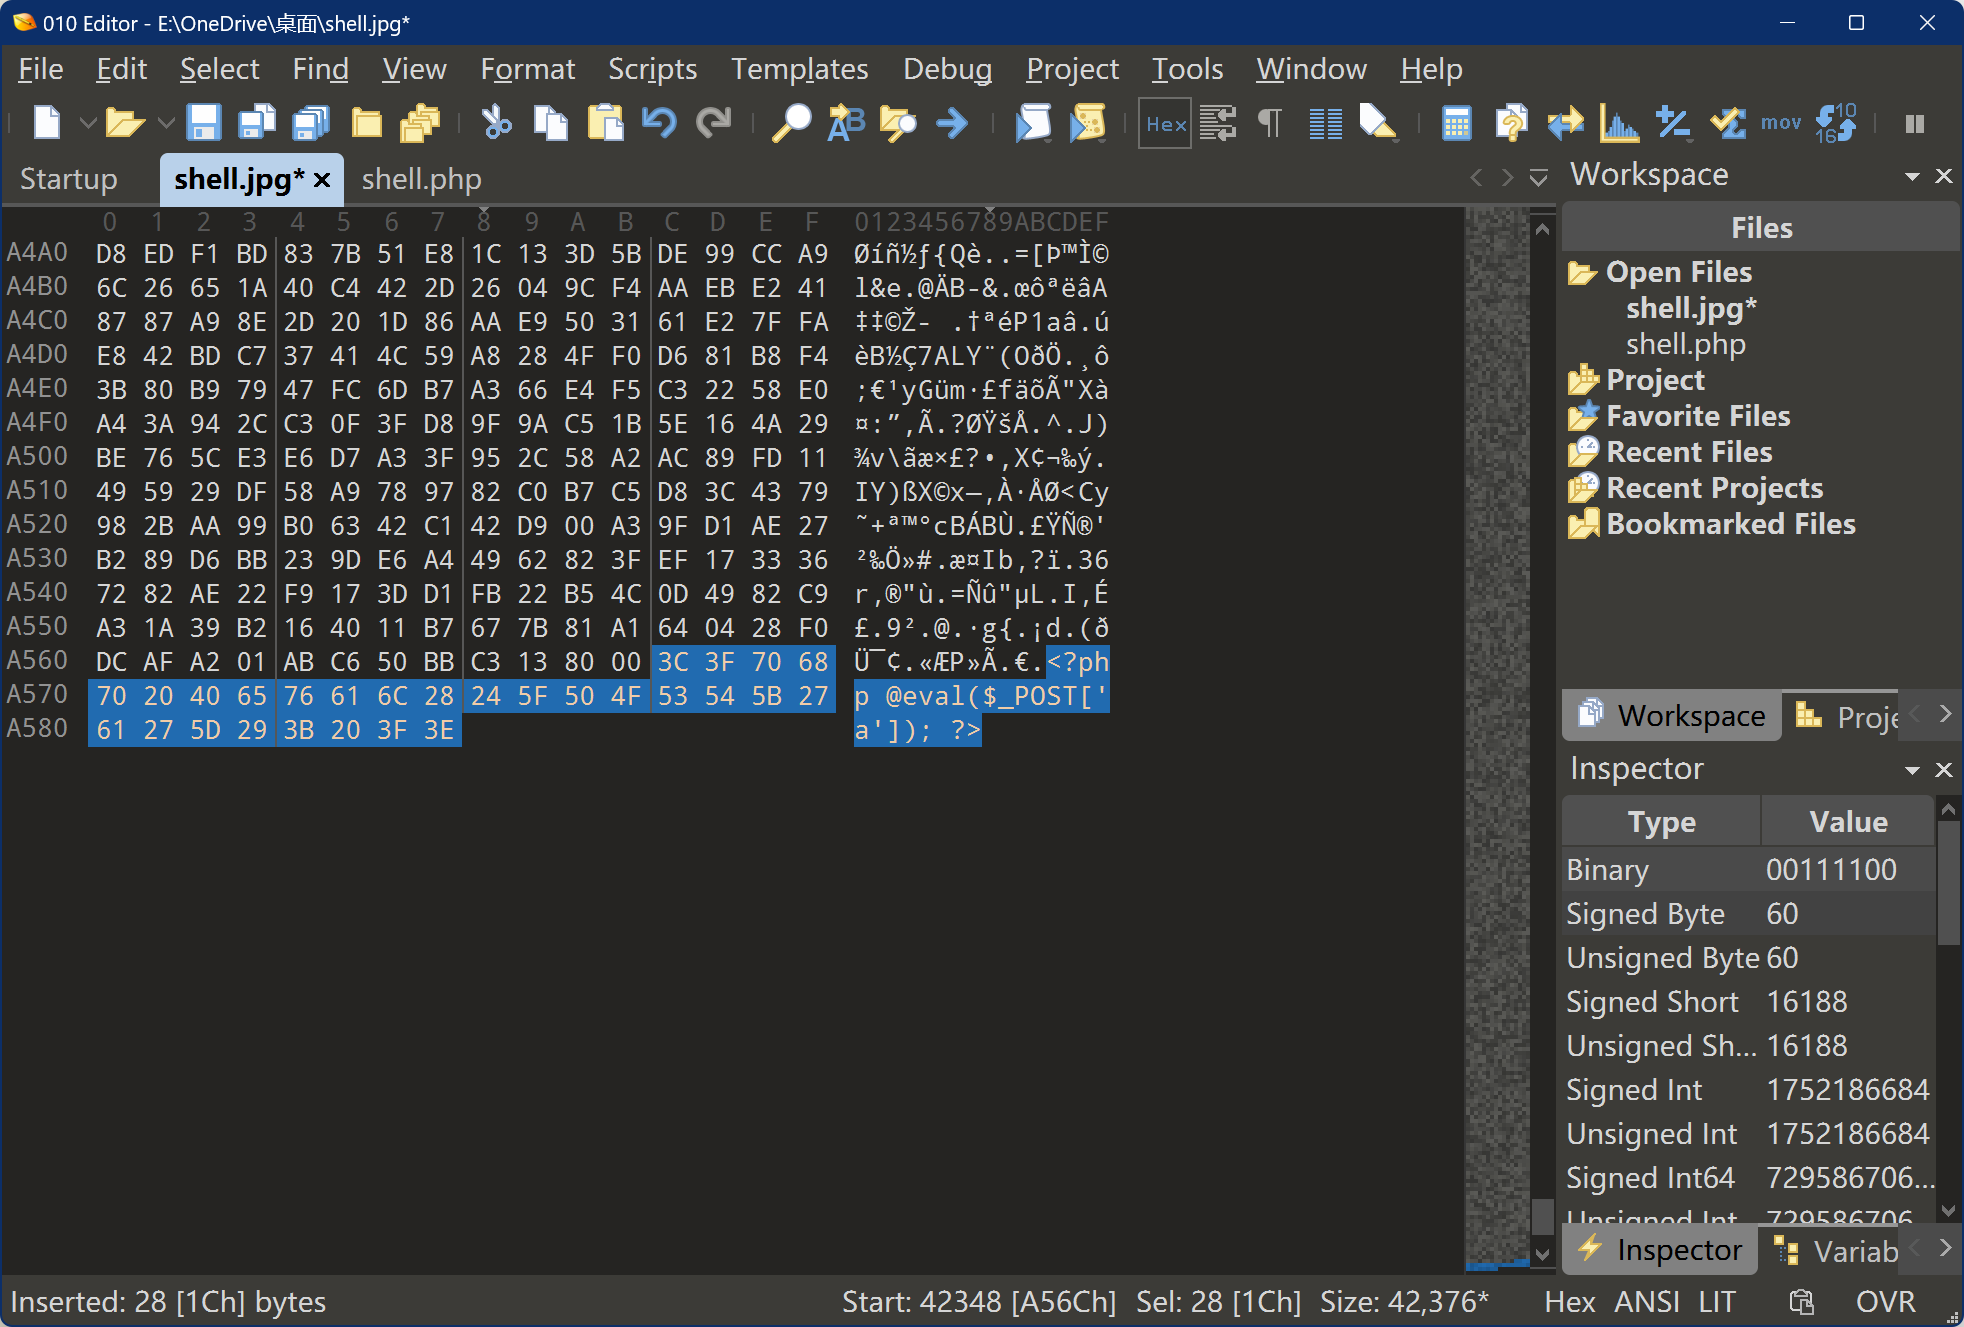Click the Cut scissors icon
Viewport: 1964px width, 1327px height.
pyautogui.click(x=496, y=123)
